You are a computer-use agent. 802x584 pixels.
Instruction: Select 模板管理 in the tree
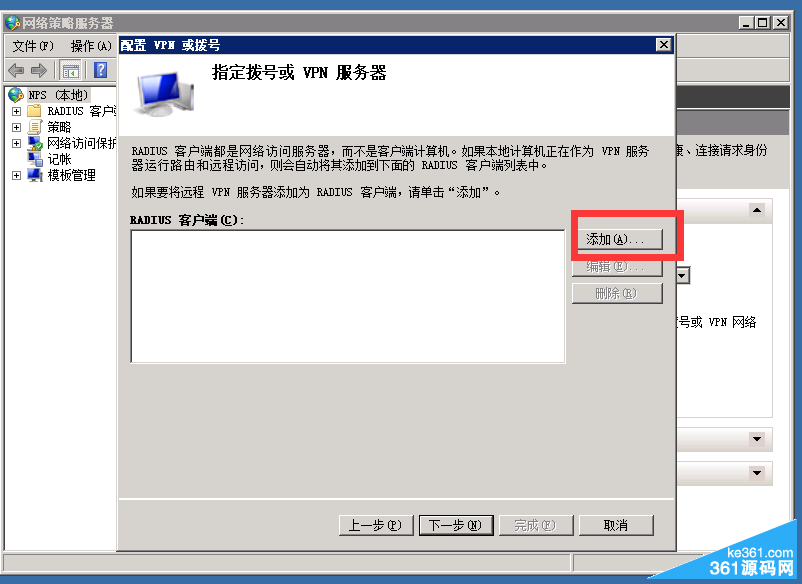point(72,175)
